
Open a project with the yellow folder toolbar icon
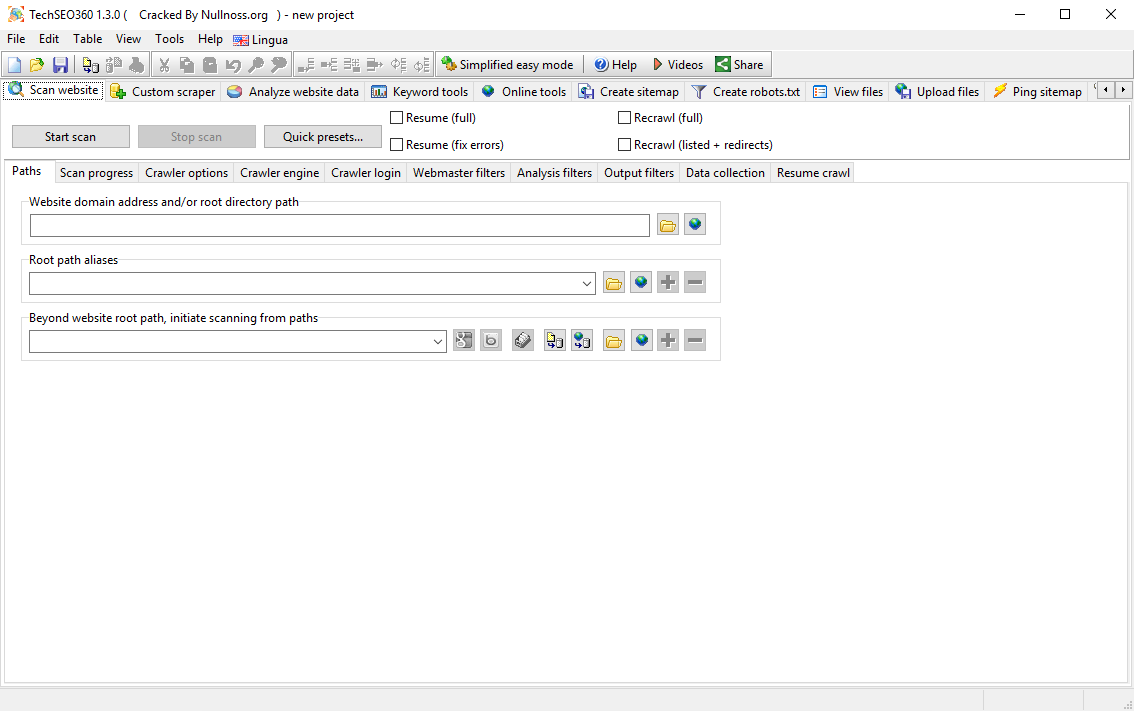[37, 65]
